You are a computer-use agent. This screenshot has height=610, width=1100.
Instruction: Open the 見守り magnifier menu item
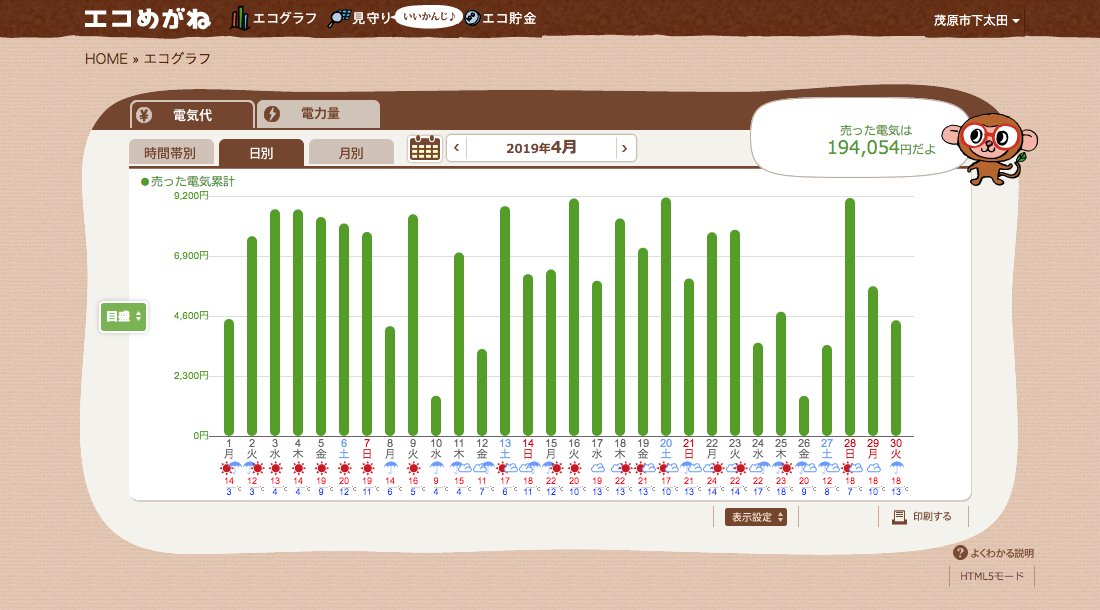(360, 18)
